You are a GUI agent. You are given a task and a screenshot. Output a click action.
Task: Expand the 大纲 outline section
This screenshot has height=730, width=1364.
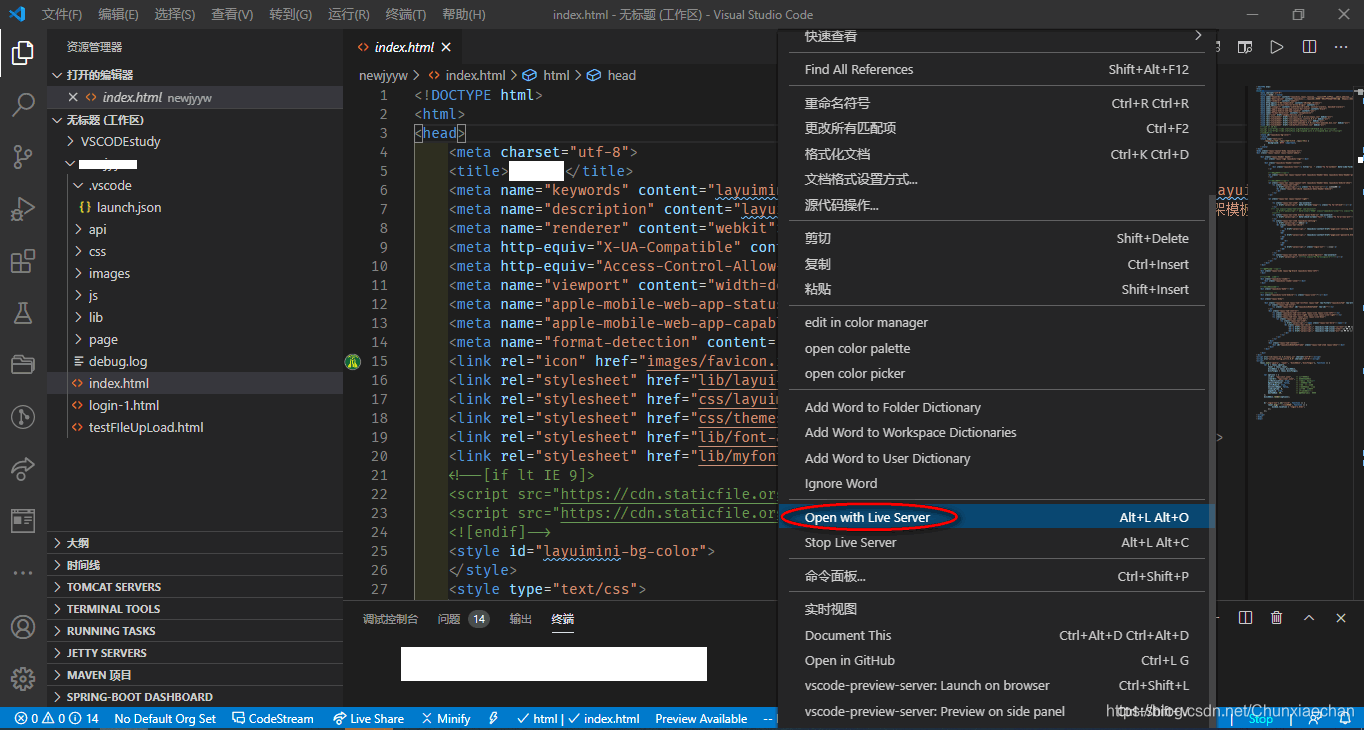(x=195, y=543)
